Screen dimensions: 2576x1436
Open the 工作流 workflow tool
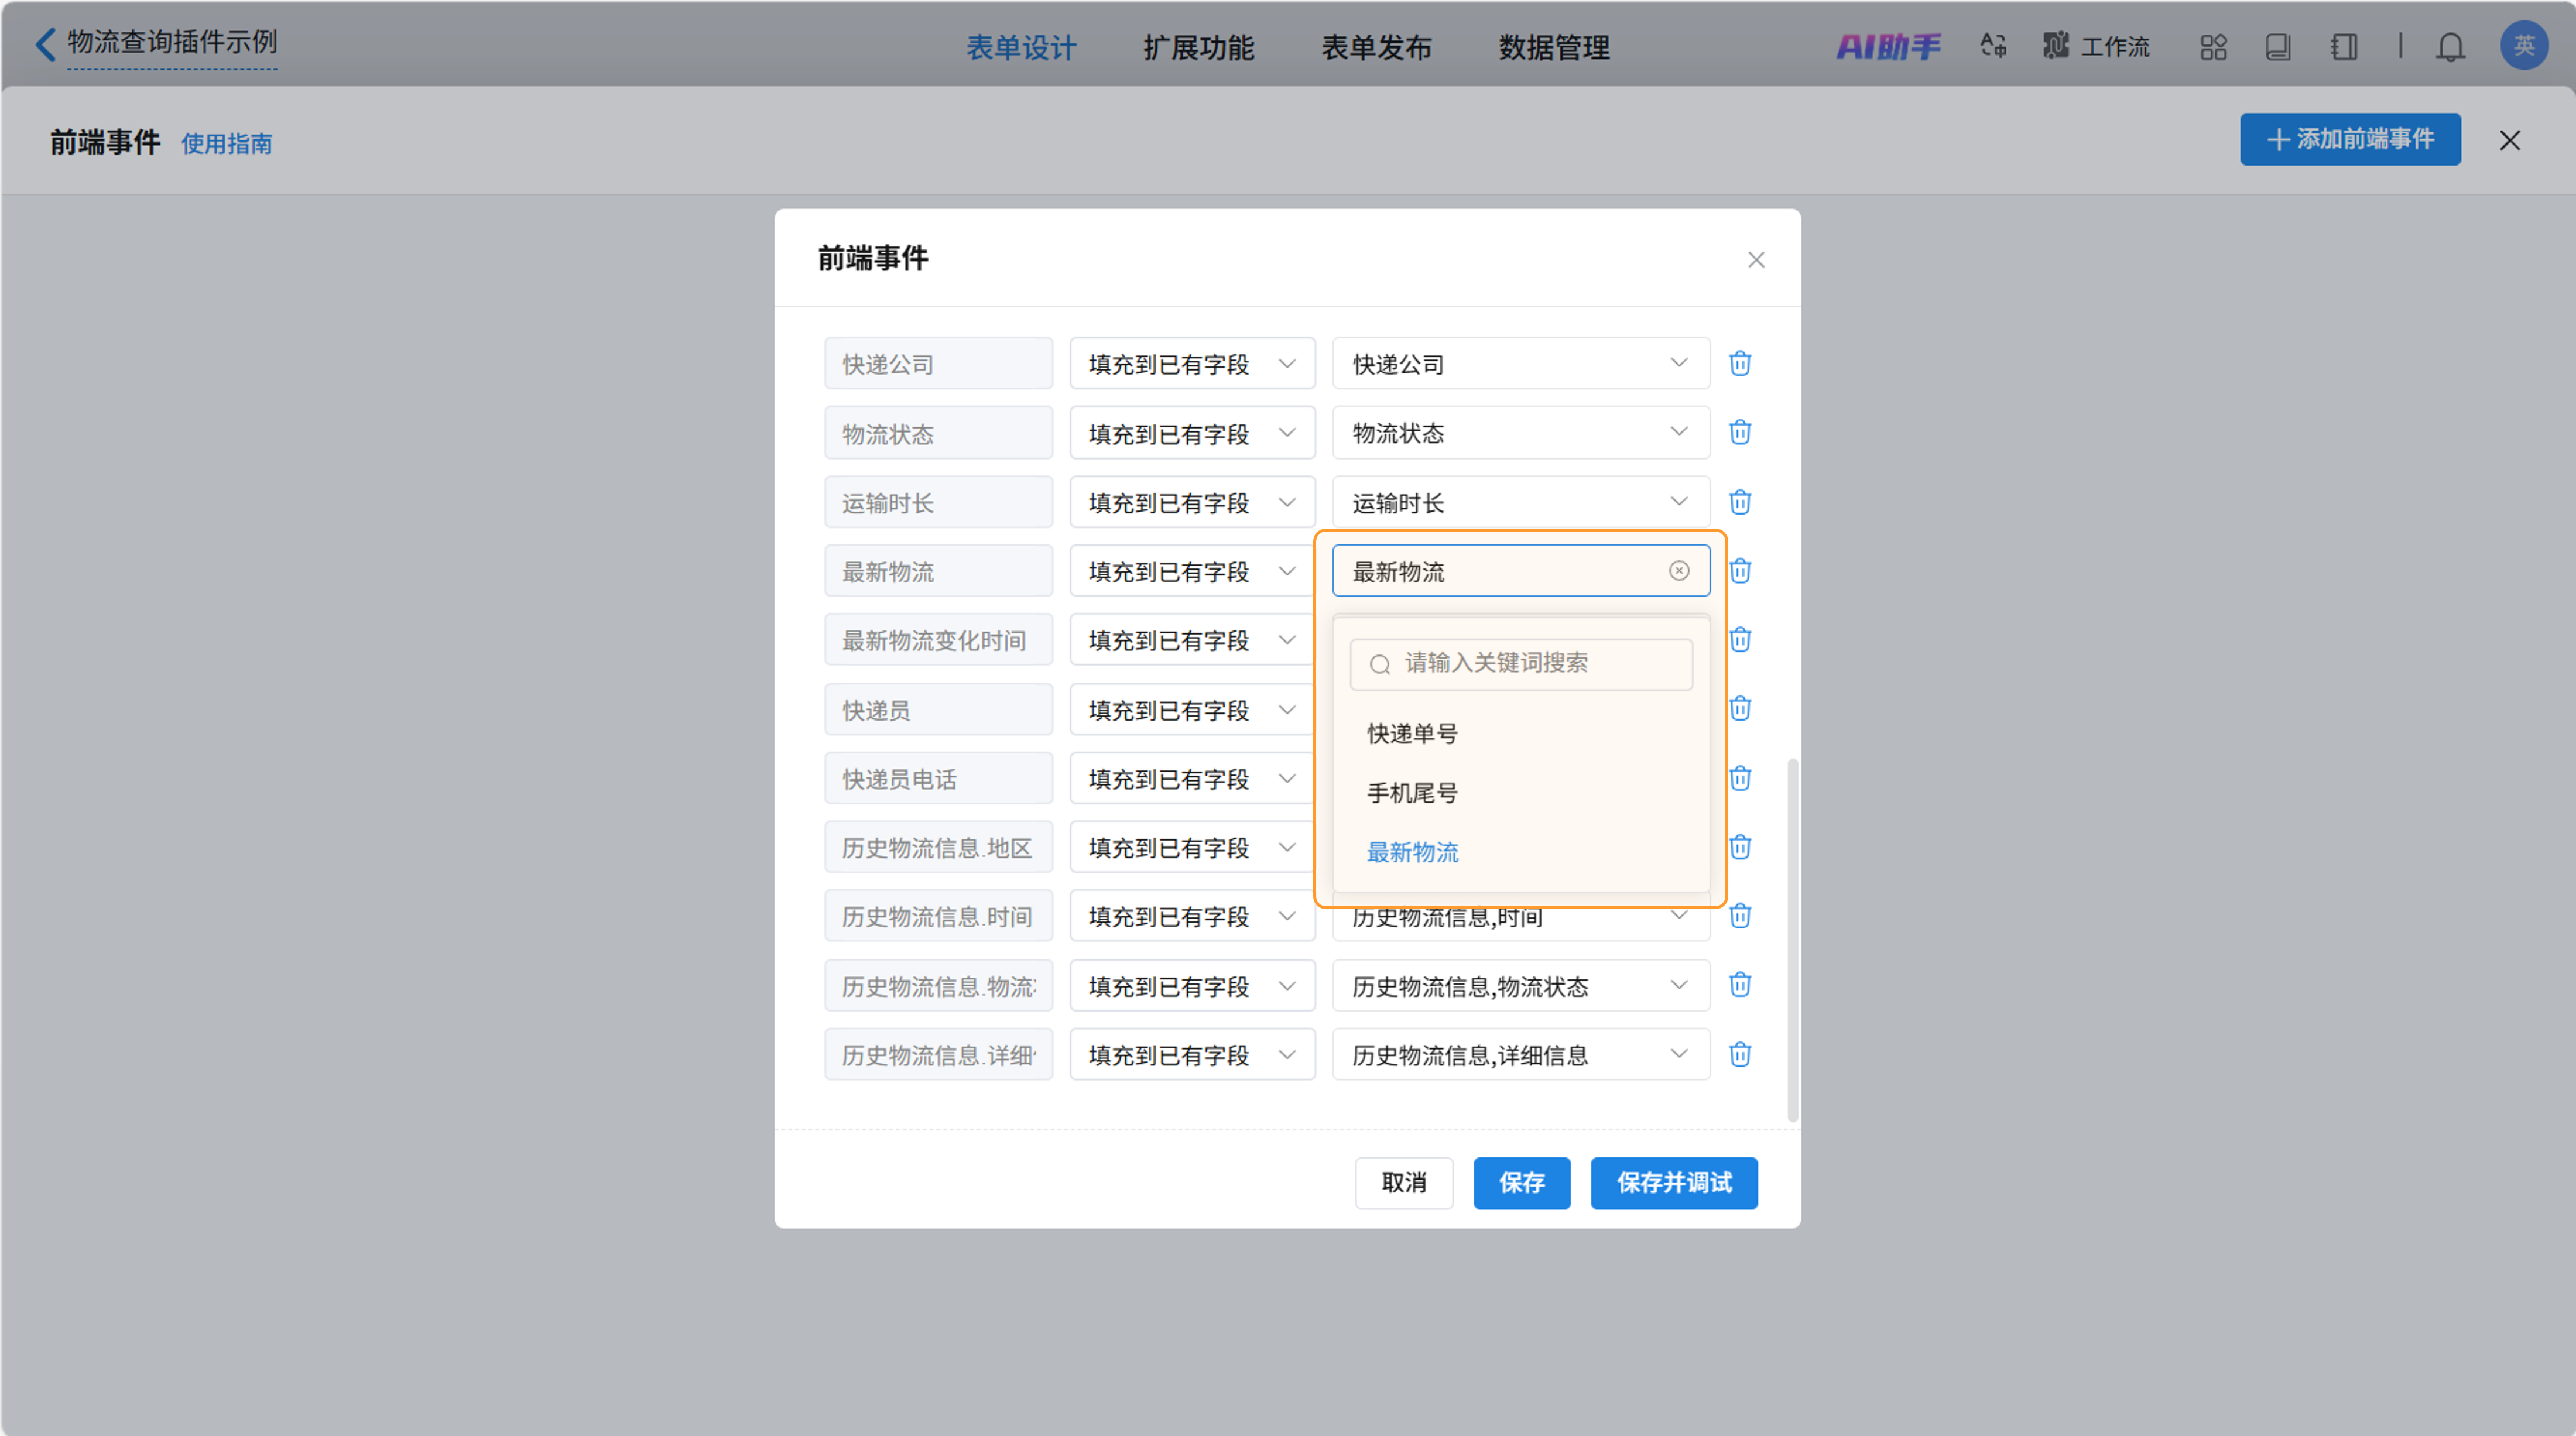pyautogui.click(x=2097, y=47)
